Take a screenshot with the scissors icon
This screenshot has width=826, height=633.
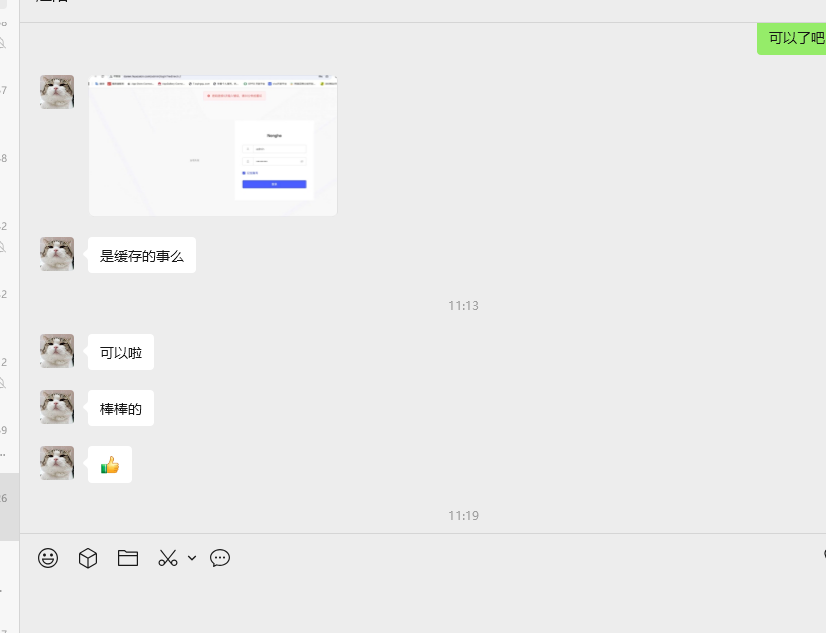coord(166,558)
